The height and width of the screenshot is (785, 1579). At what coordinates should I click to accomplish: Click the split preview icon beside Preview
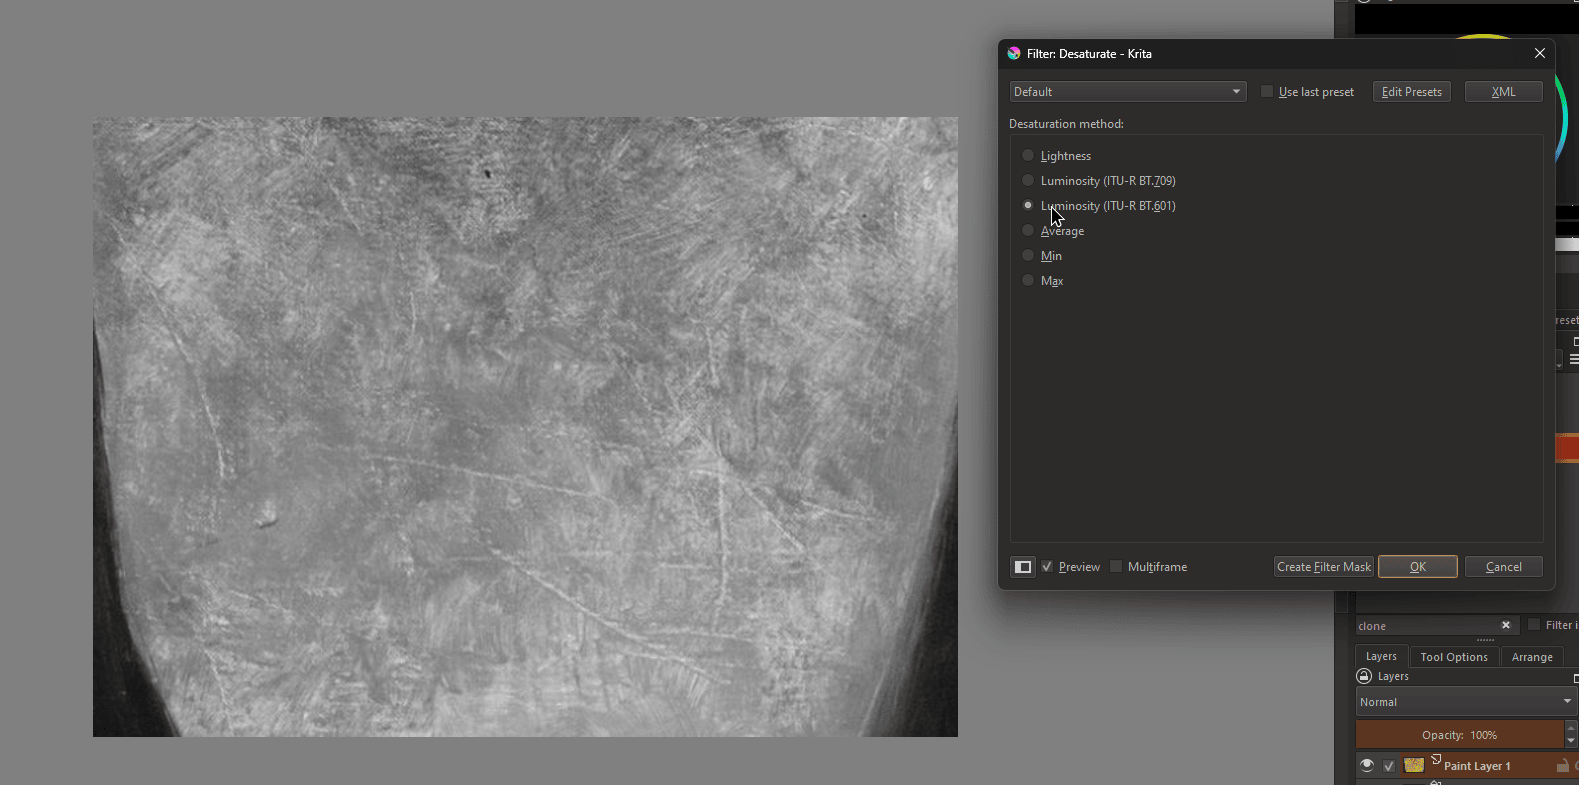(x=1022, y=567)
